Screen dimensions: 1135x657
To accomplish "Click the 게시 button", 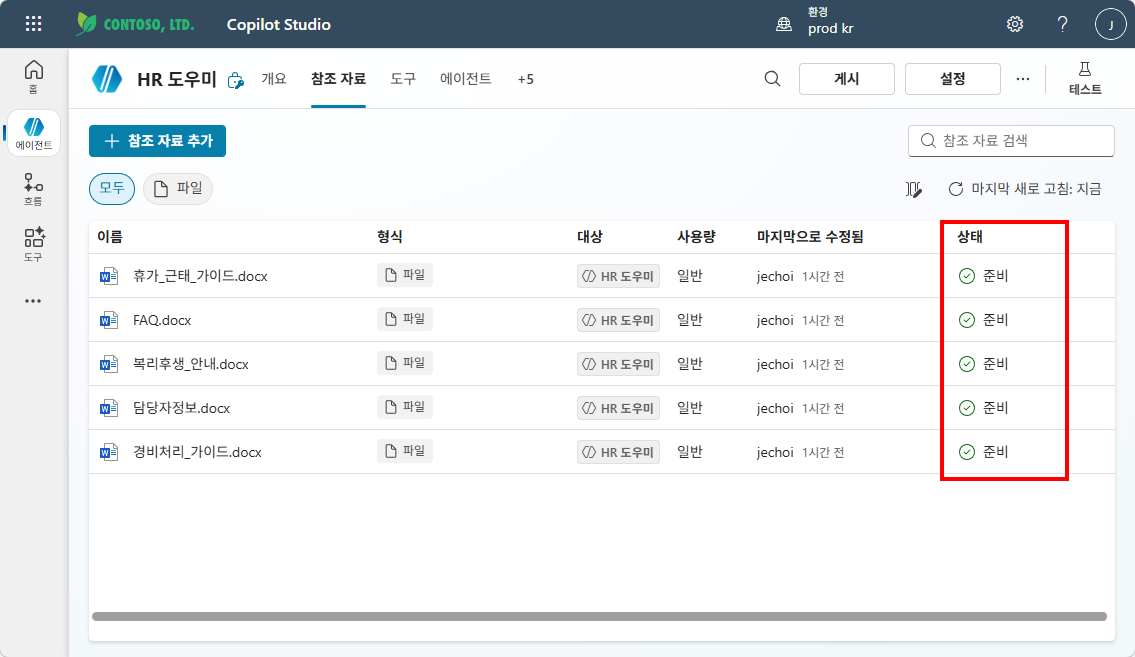I will tap(847, 79).
